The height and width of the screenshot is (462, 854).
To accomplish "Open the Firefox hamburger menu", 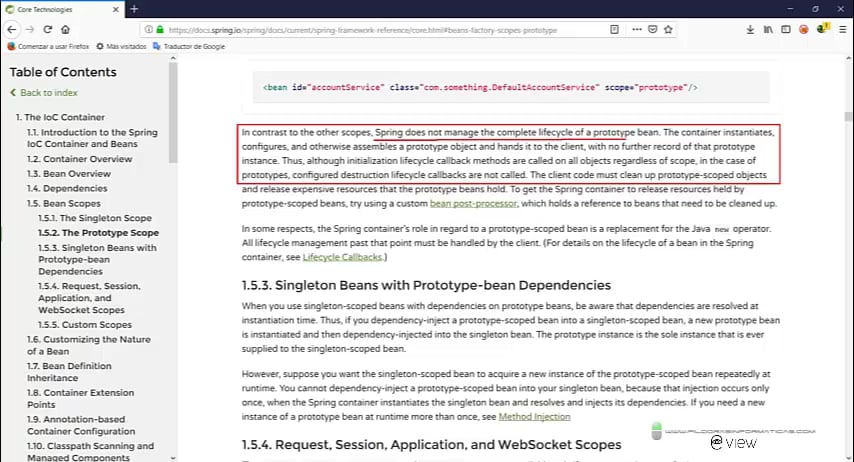I will [843, 29].
